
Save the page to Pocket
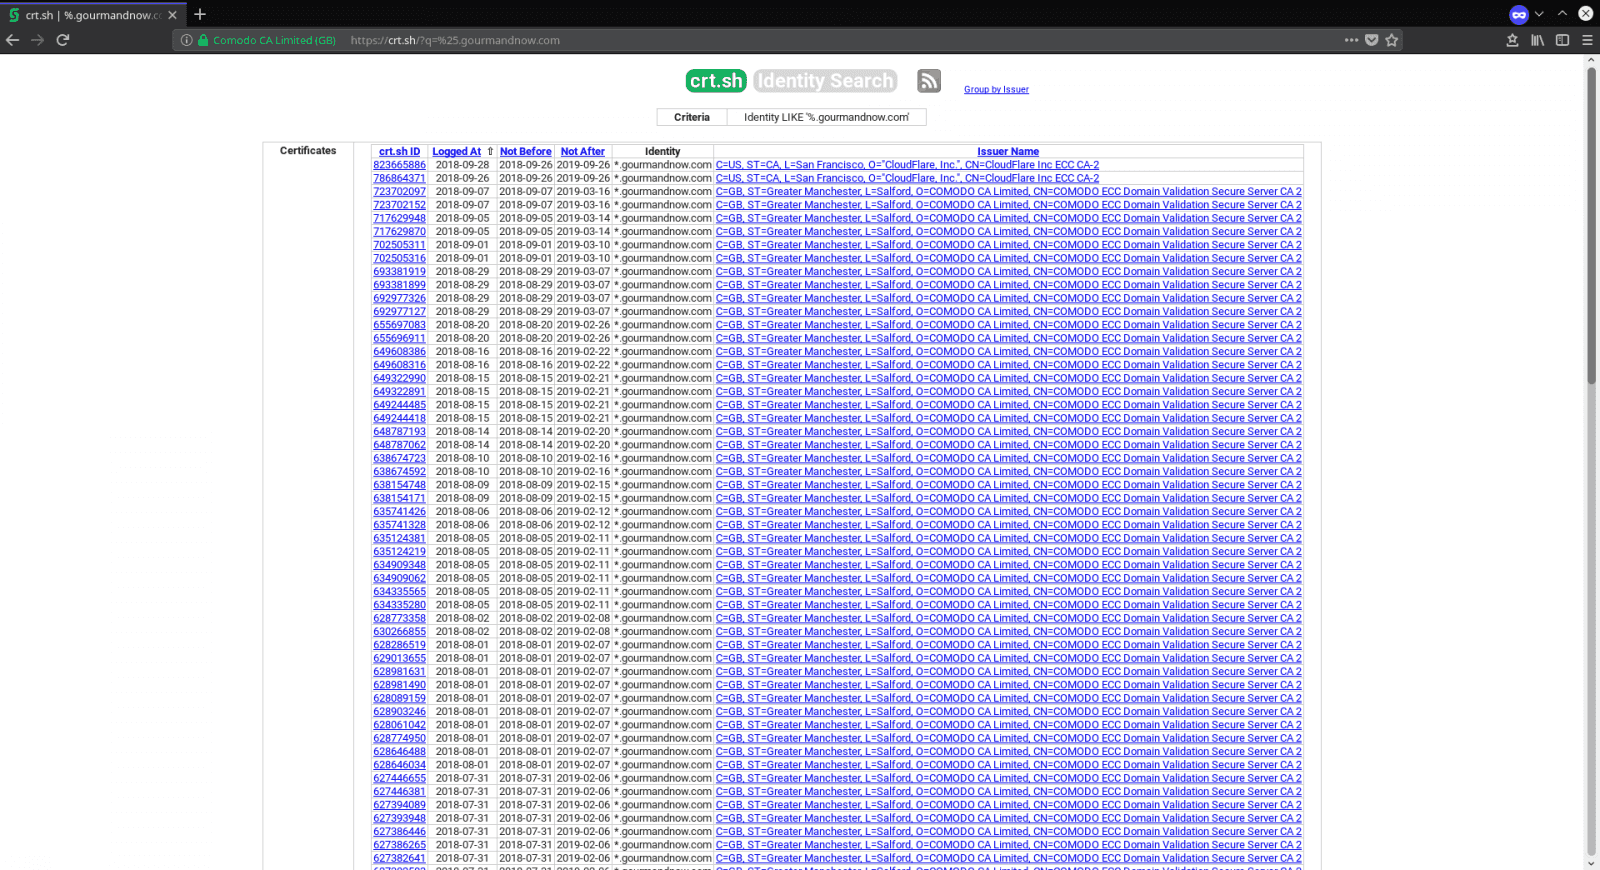1372,40
